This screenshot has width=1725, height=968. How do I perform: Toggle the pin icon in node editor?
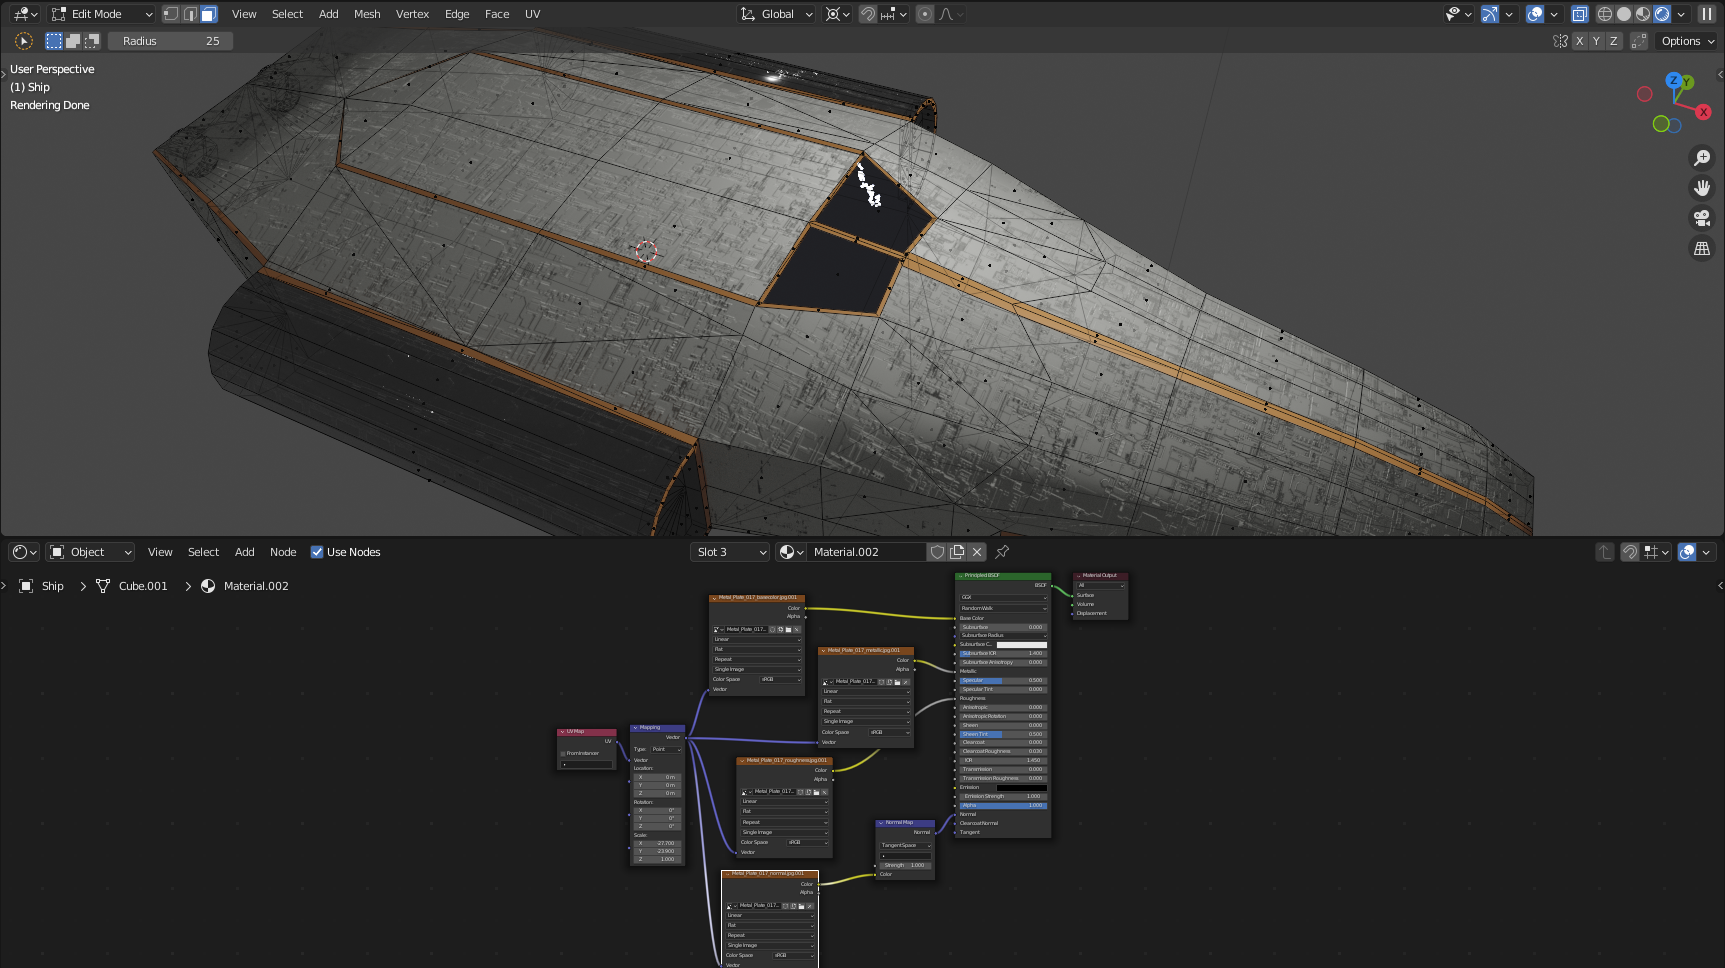click(1002, 552)
